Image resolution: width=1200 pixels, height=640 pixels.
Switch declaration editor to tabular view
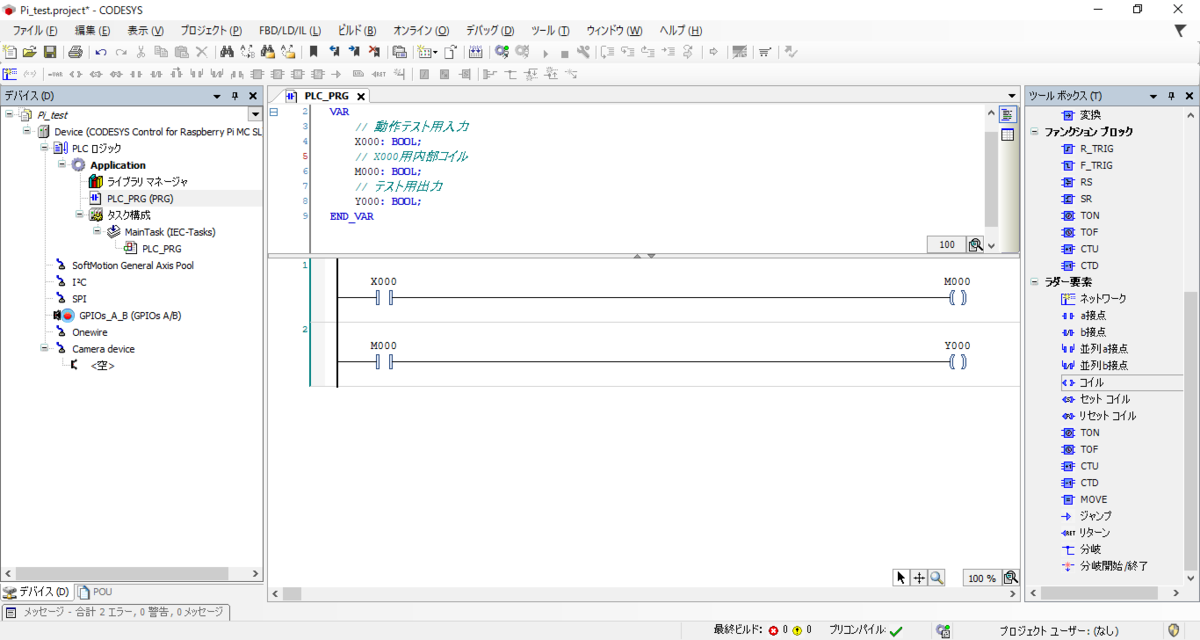(x=1008, y=134)
